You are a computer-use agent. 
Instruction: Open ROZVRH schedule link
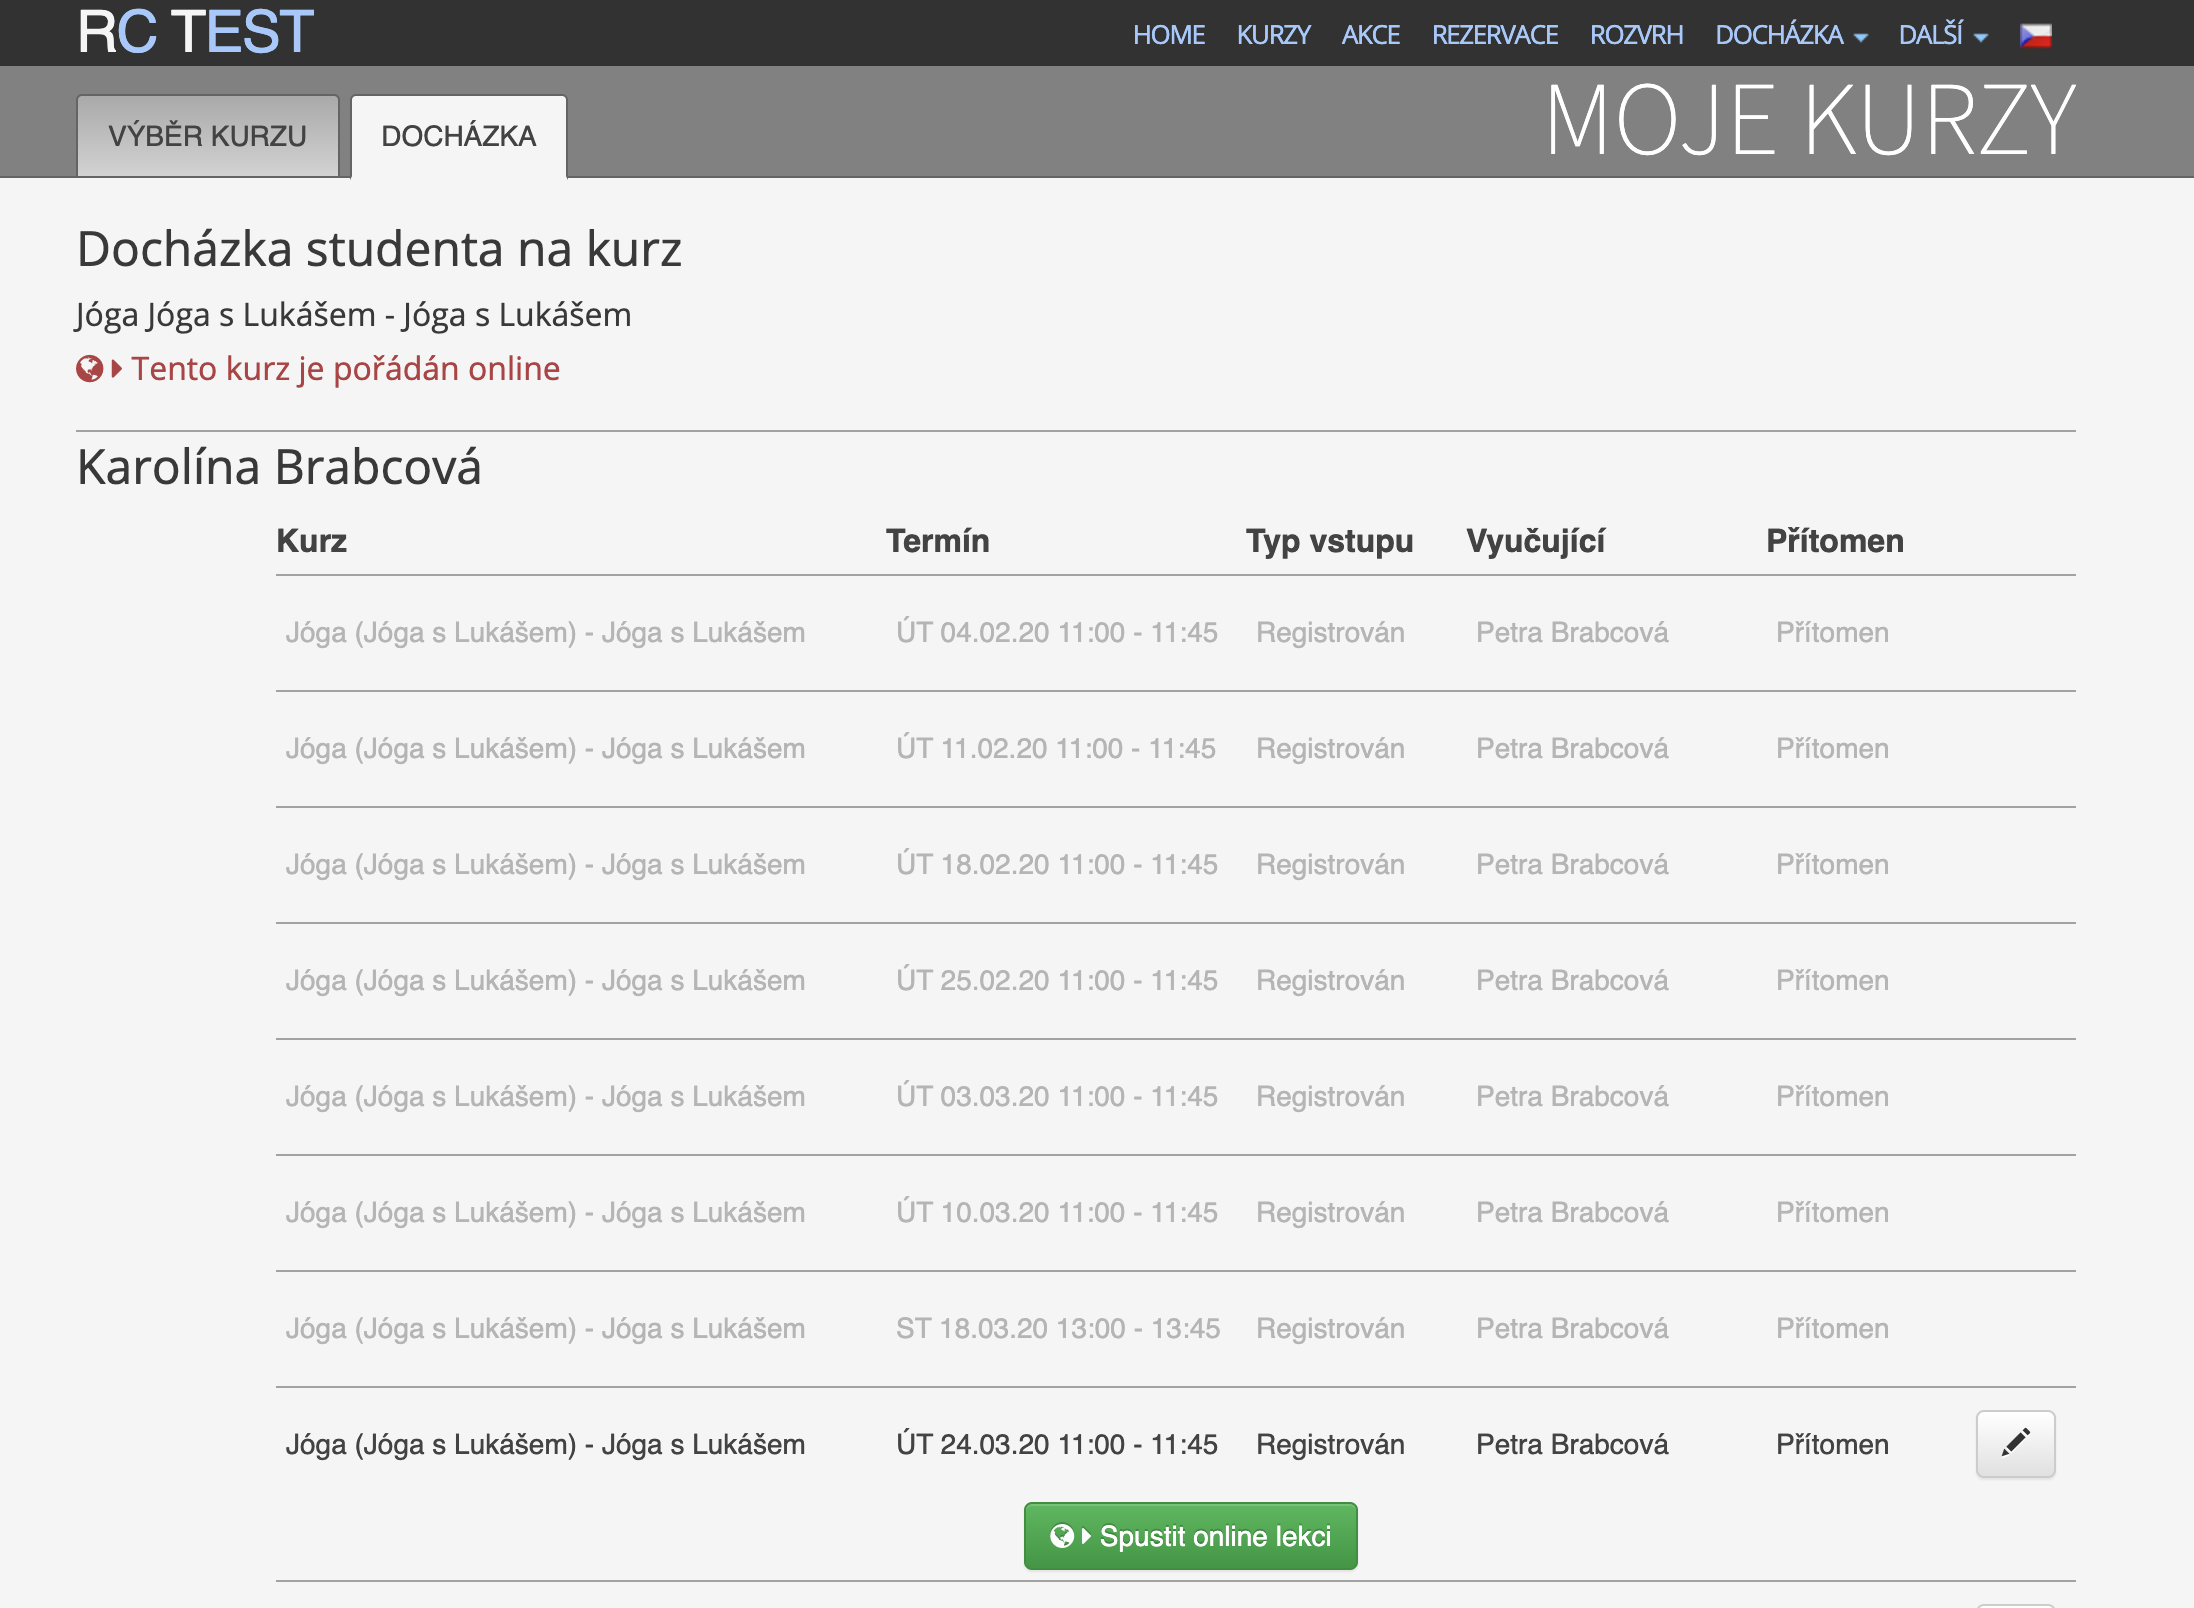1636,35
